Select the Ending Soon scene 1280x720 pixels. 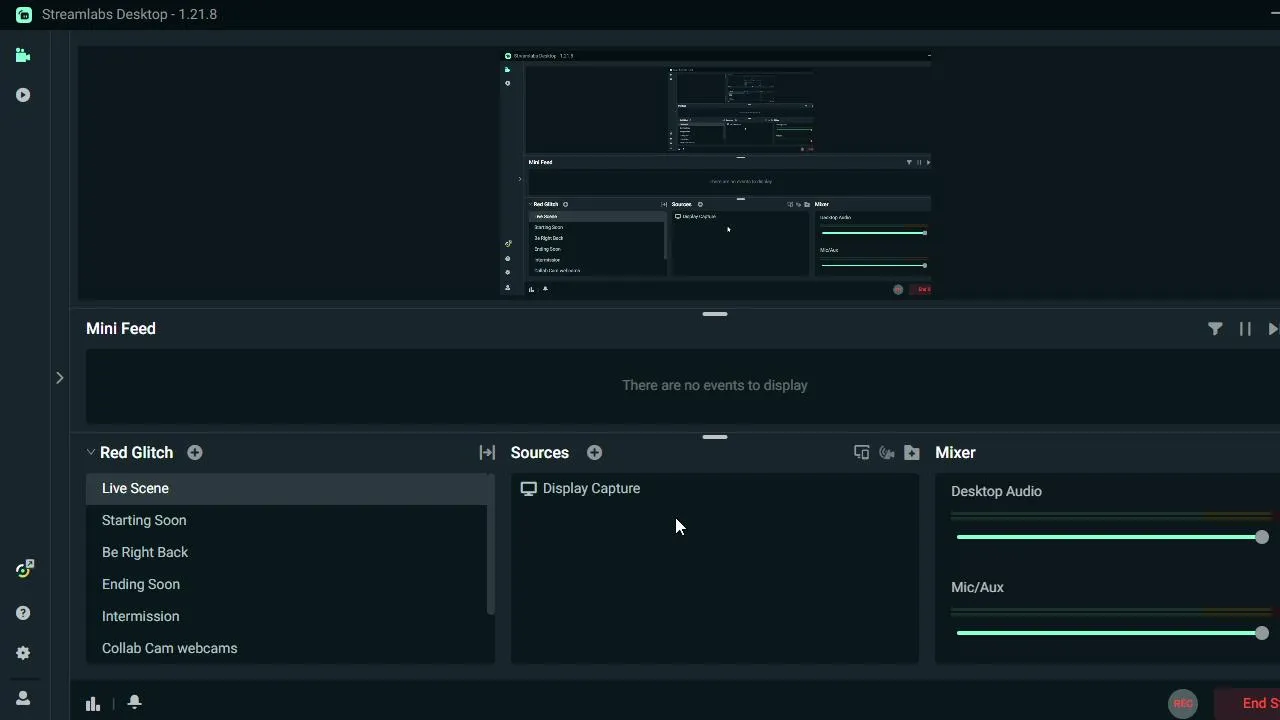click(286, 585)
